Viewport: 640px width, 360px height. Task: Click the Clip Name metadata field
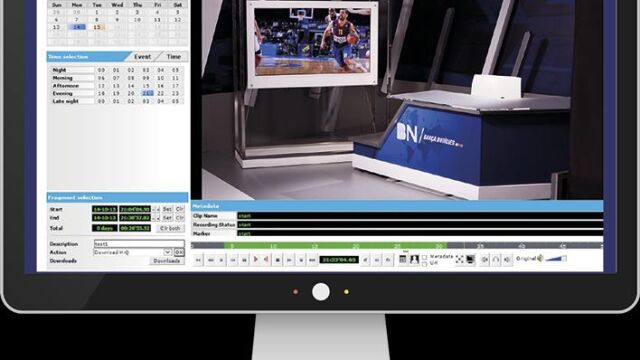pos(420,216)
